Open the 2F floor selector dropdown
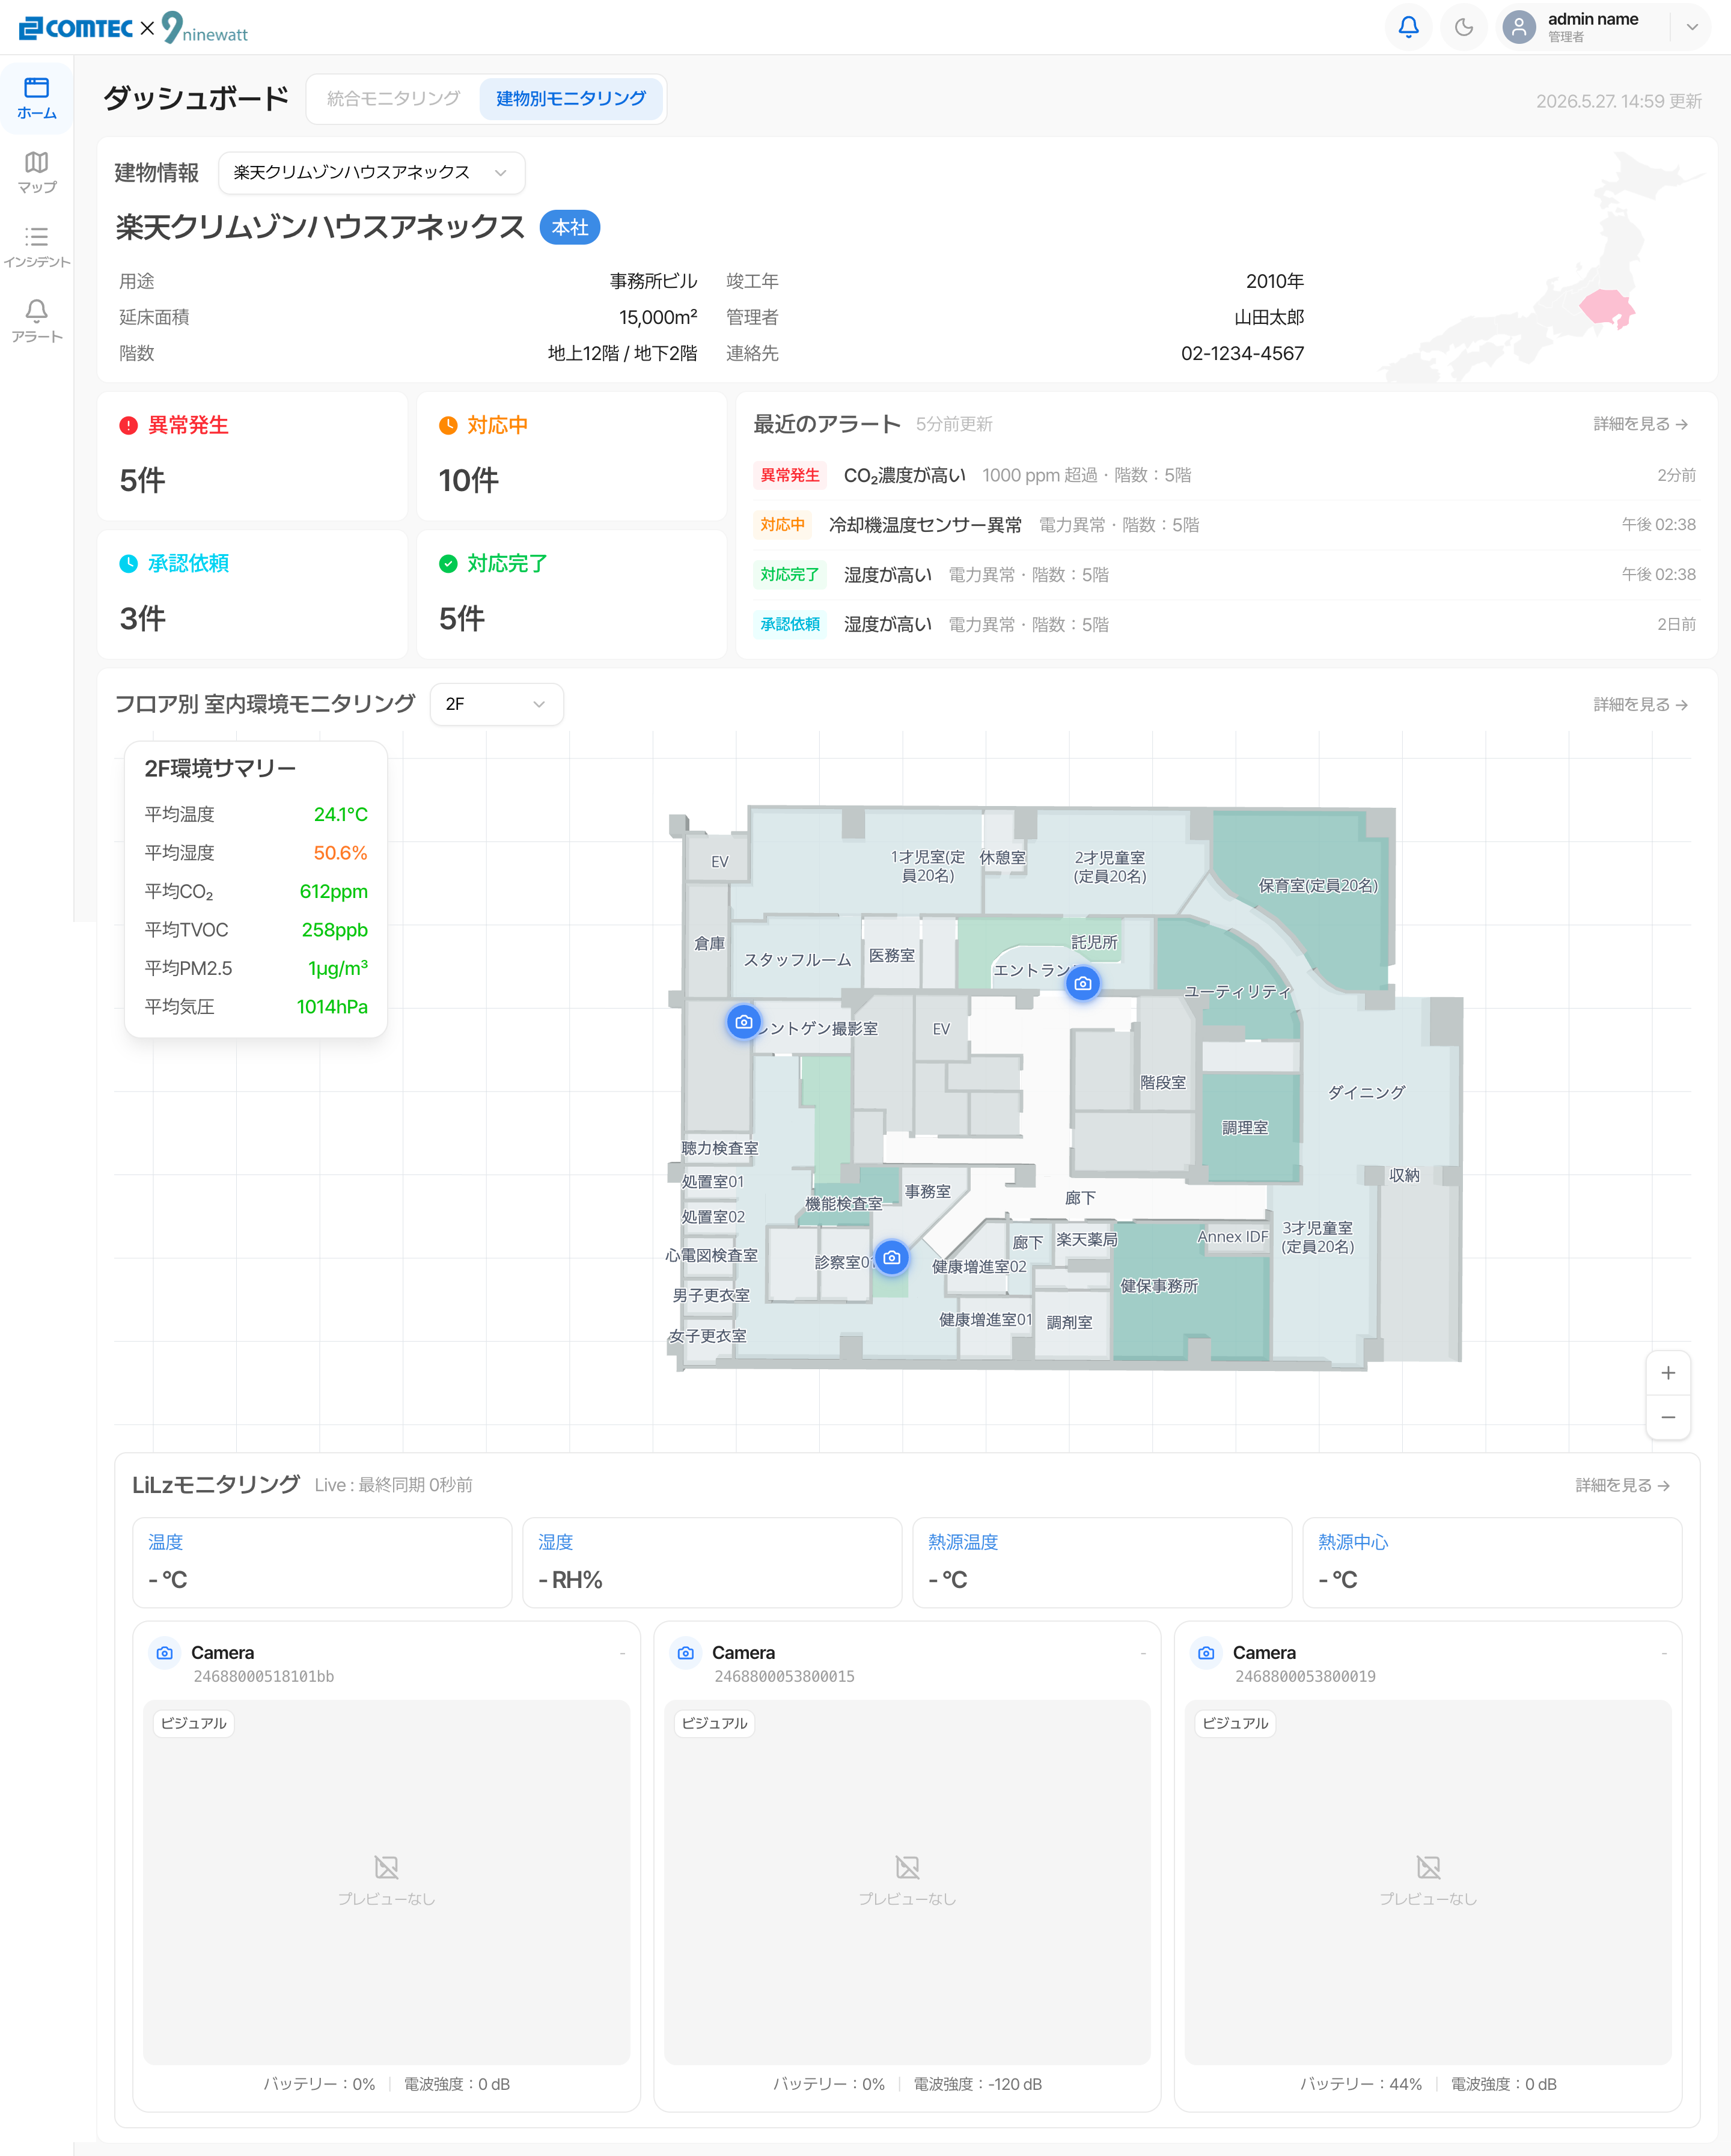Image resolution: width=1731 pixels, height=2156 pixels. pyautogui.click(x=496, y=704)
